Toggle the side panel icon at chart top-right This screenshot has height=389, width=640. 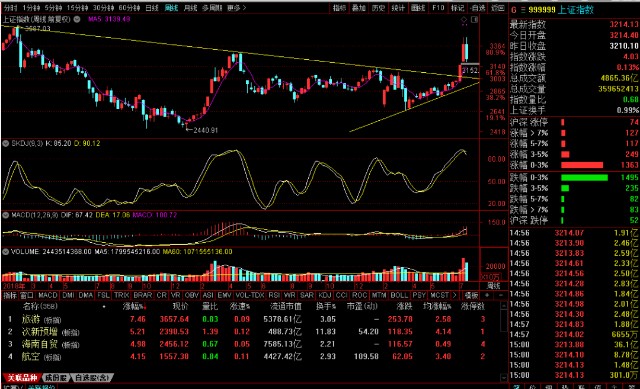coord(474,20)
